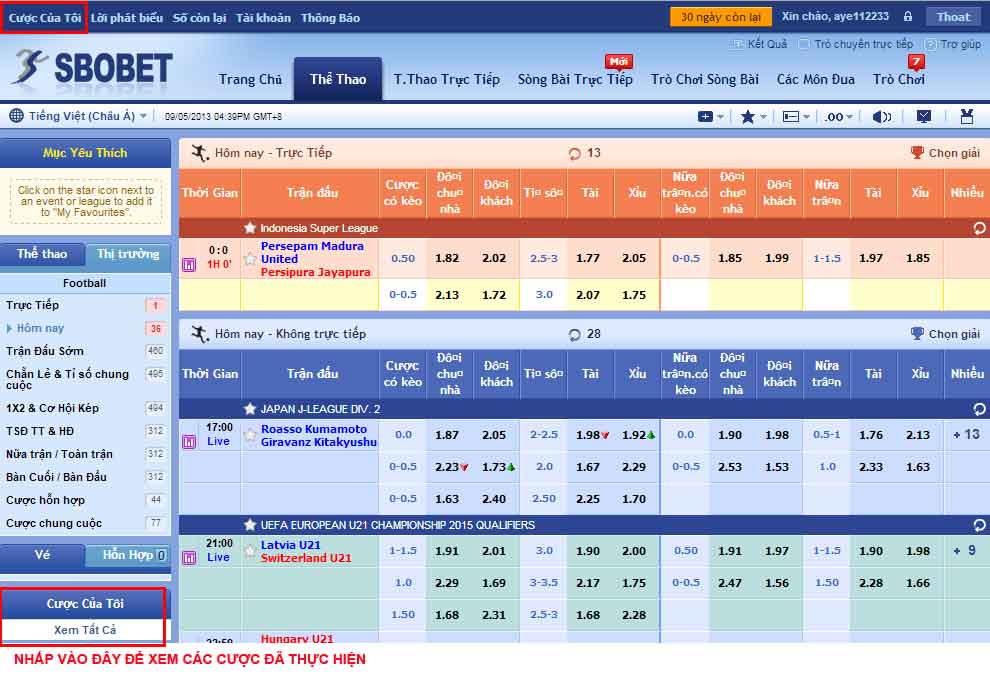This screenshot has height=700, width=990.
Task: Open live stream icon for Roasso Kumamoto match
Action: click(x=189, y=442)
